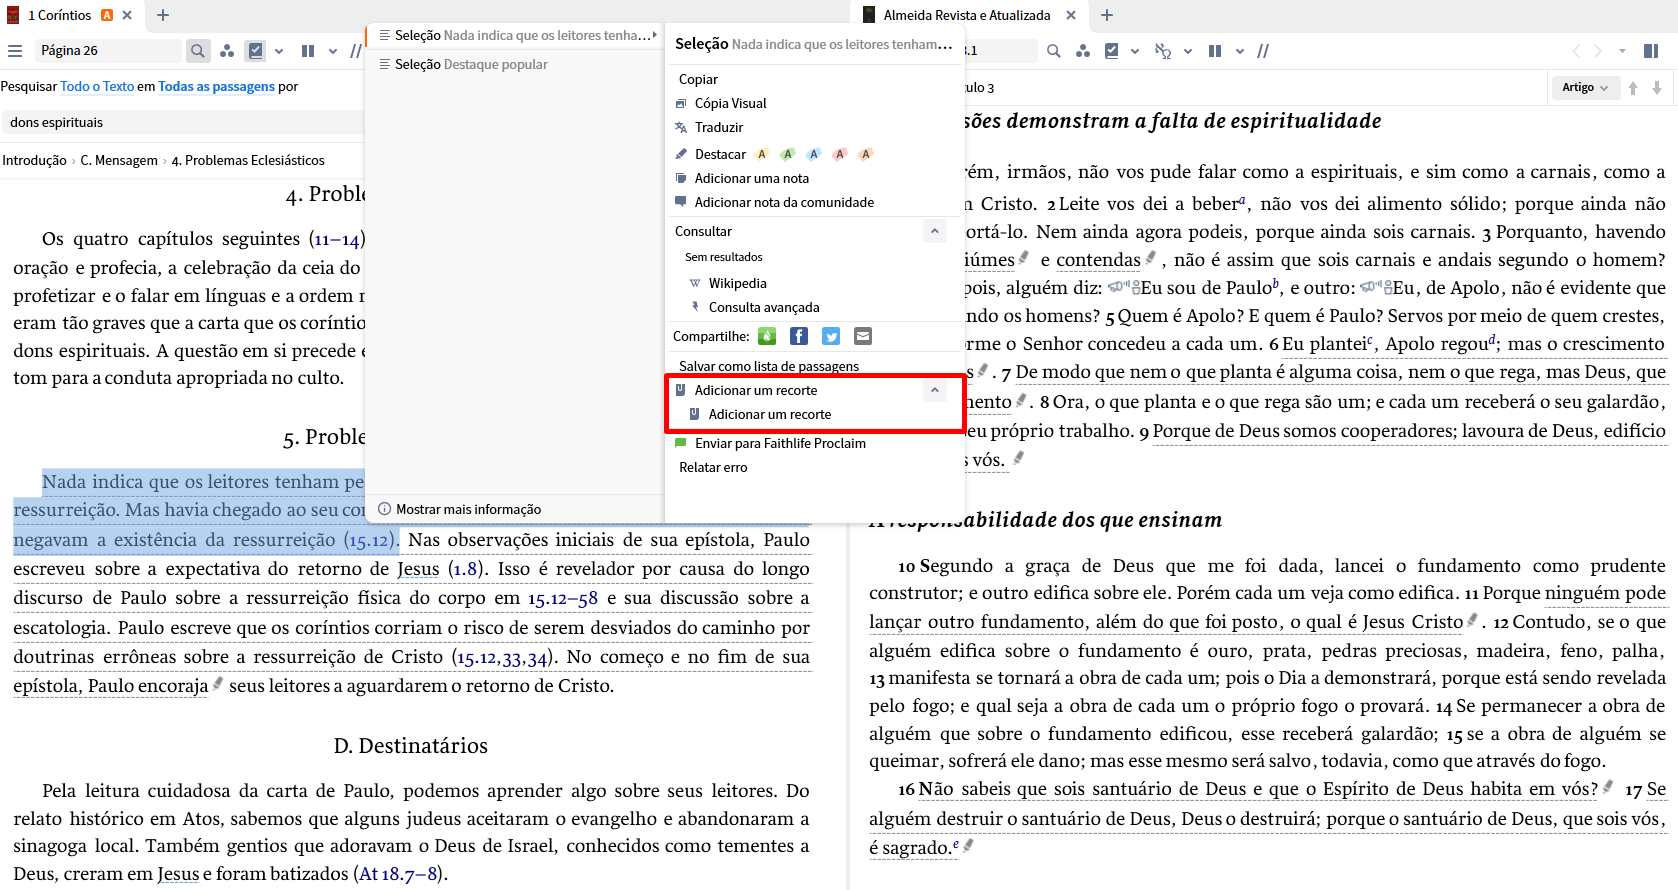Image resolution: width=1678 pixels, height=890 pixels.
Task: Expand dropdown next to Almeida checkbox icon
Action: [x=1135, y=51]
